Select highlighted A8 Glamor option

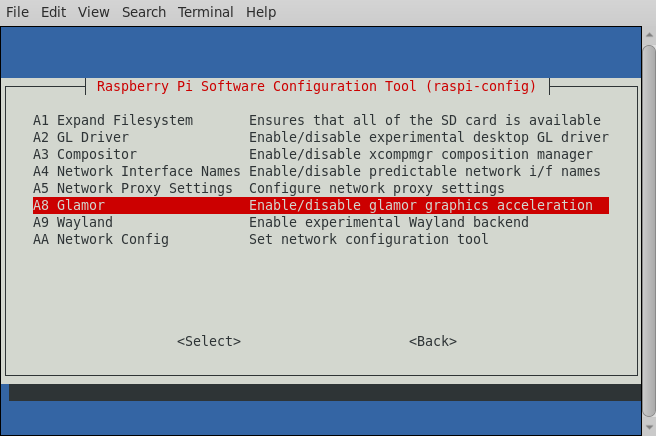coord(321,205)
